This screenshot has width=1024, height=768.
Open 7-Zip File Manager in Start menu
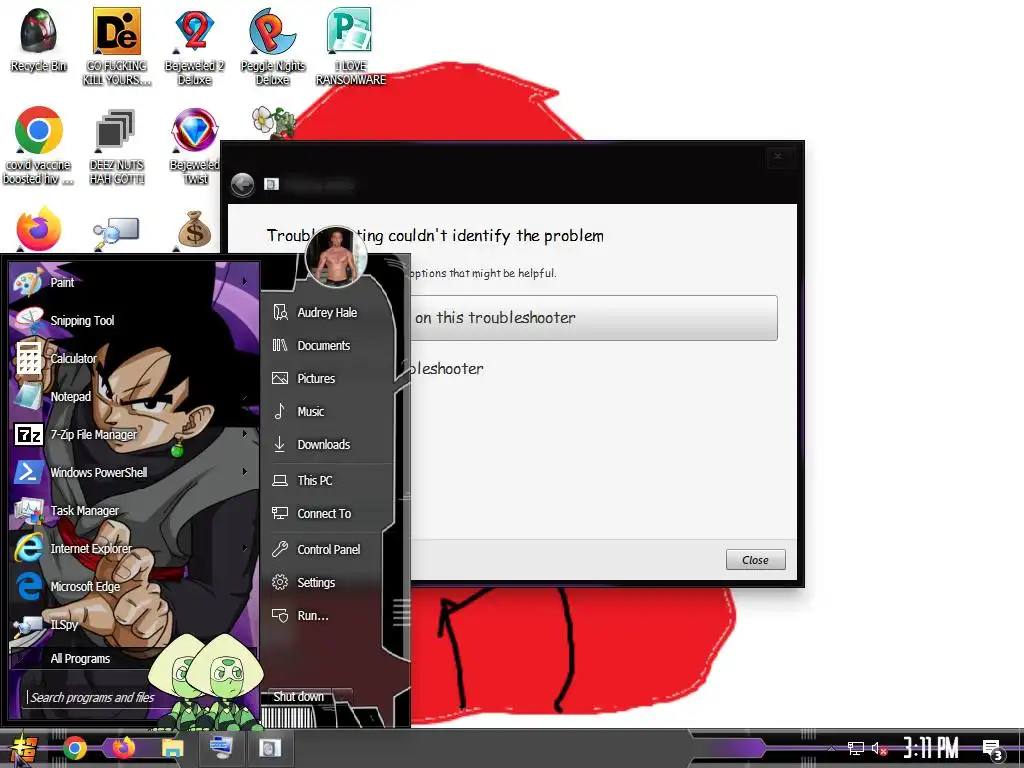pos(134,434)
